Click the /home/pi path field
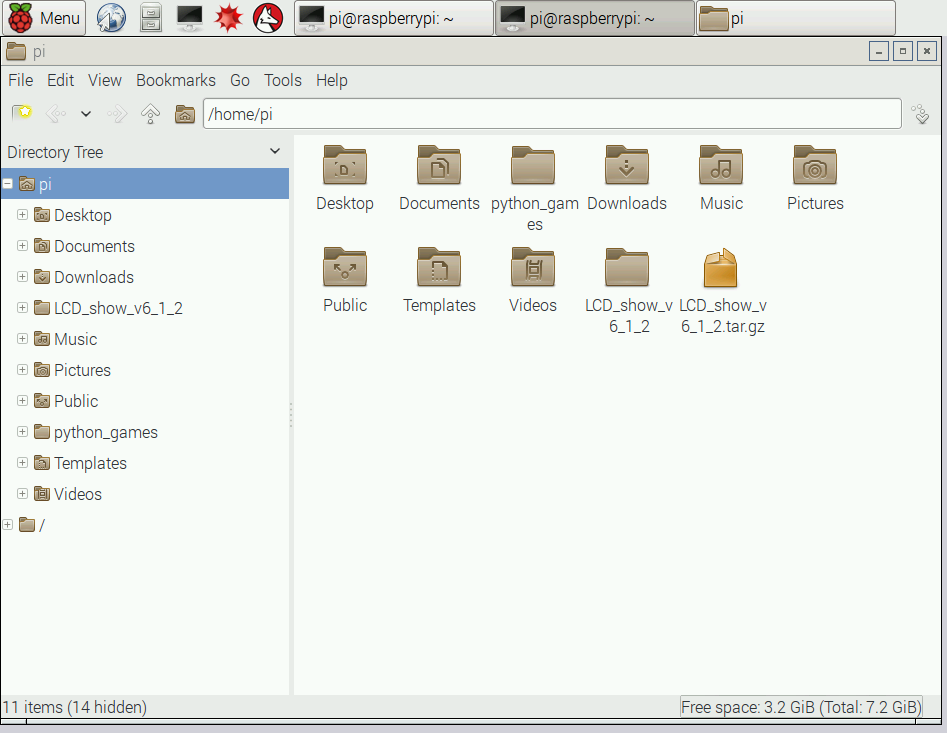This screenshot has height=733, width=947. [552, 114]
